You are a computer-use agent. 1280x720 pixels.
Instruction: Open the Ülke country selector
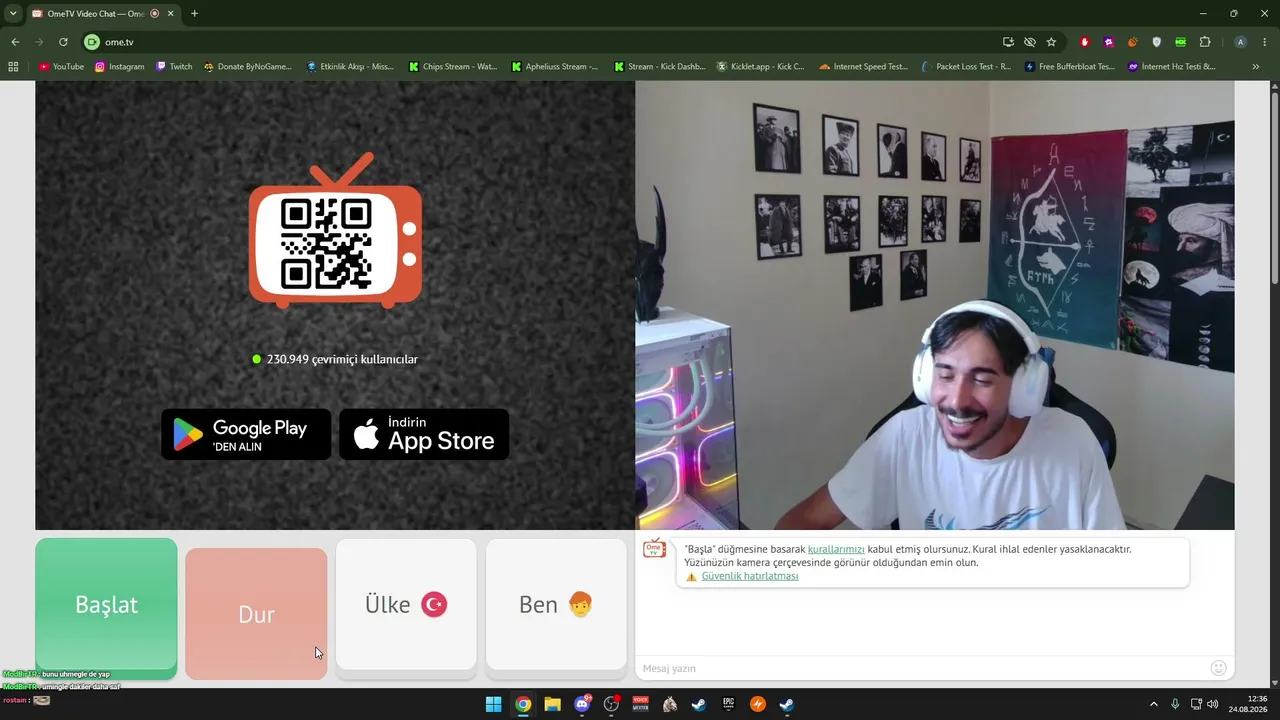click(x=406, y=604)
